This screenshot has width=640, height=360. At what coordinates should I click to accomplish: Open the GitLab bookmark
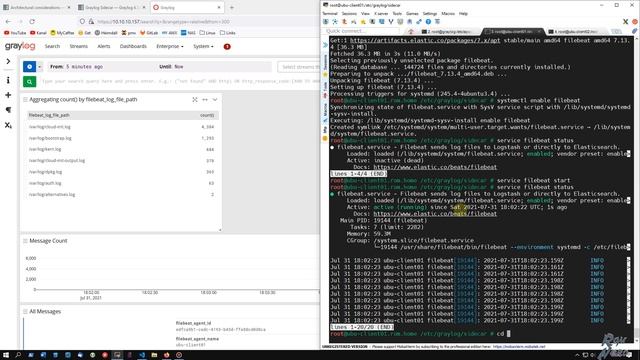tap(149, 33)
